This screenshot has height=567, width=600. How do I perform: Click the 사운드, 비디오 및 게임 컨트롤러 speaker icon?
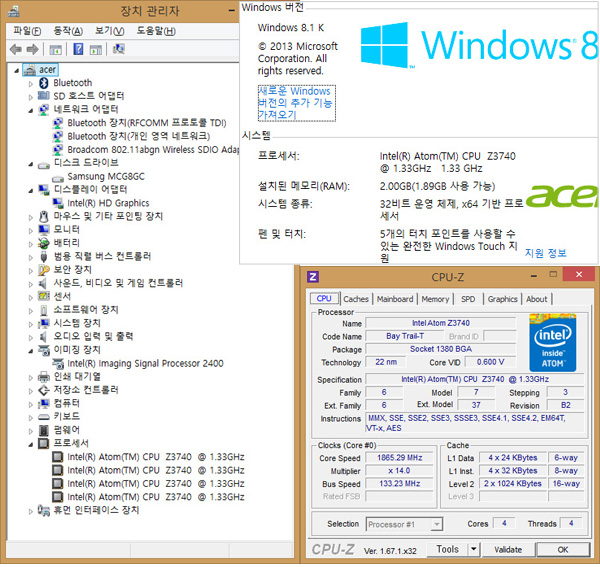43,284
